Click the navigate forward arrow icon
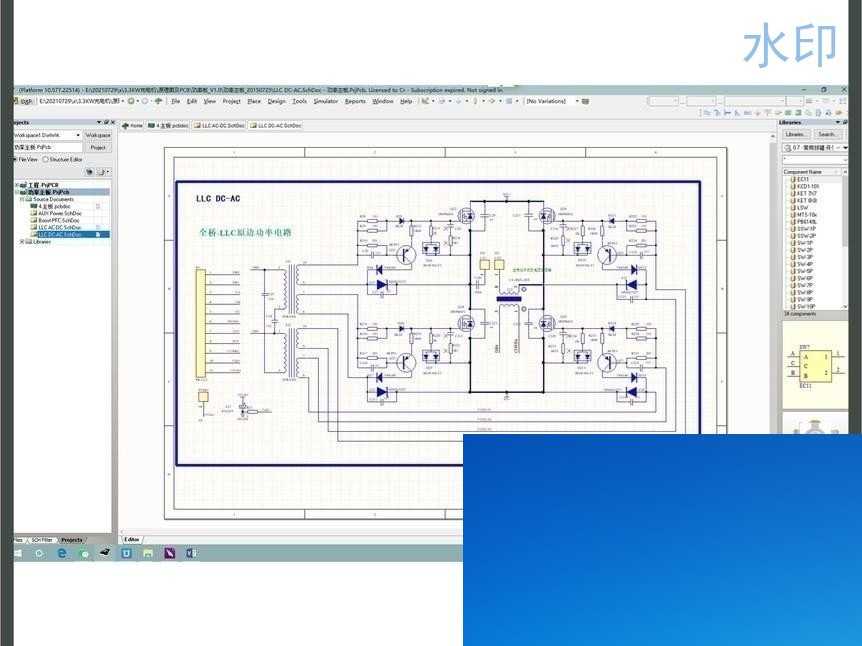 pos(145,101)
